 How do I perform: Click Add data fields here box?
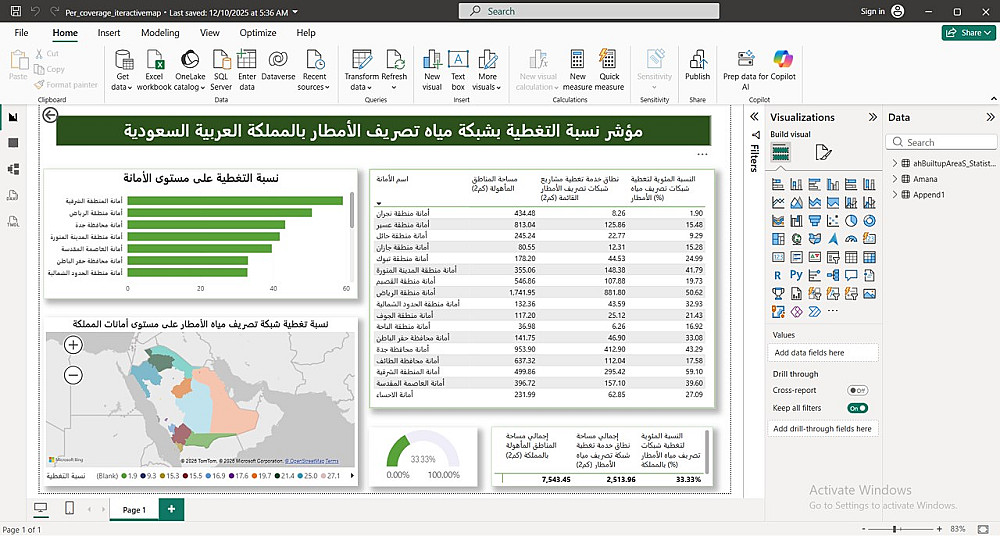(823, 352)
